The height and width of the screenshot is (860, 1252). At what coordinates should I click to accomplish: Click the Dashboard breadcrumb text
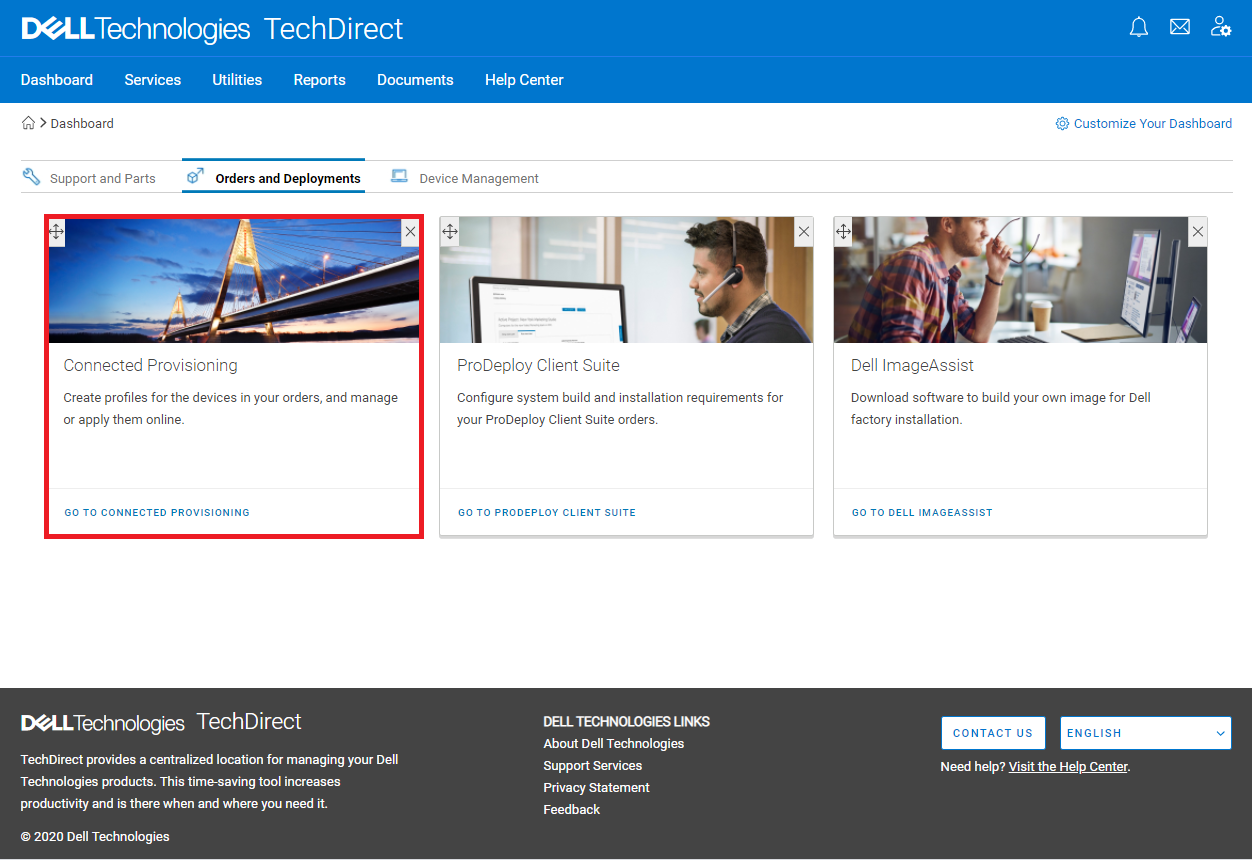[x=82, y=124]
